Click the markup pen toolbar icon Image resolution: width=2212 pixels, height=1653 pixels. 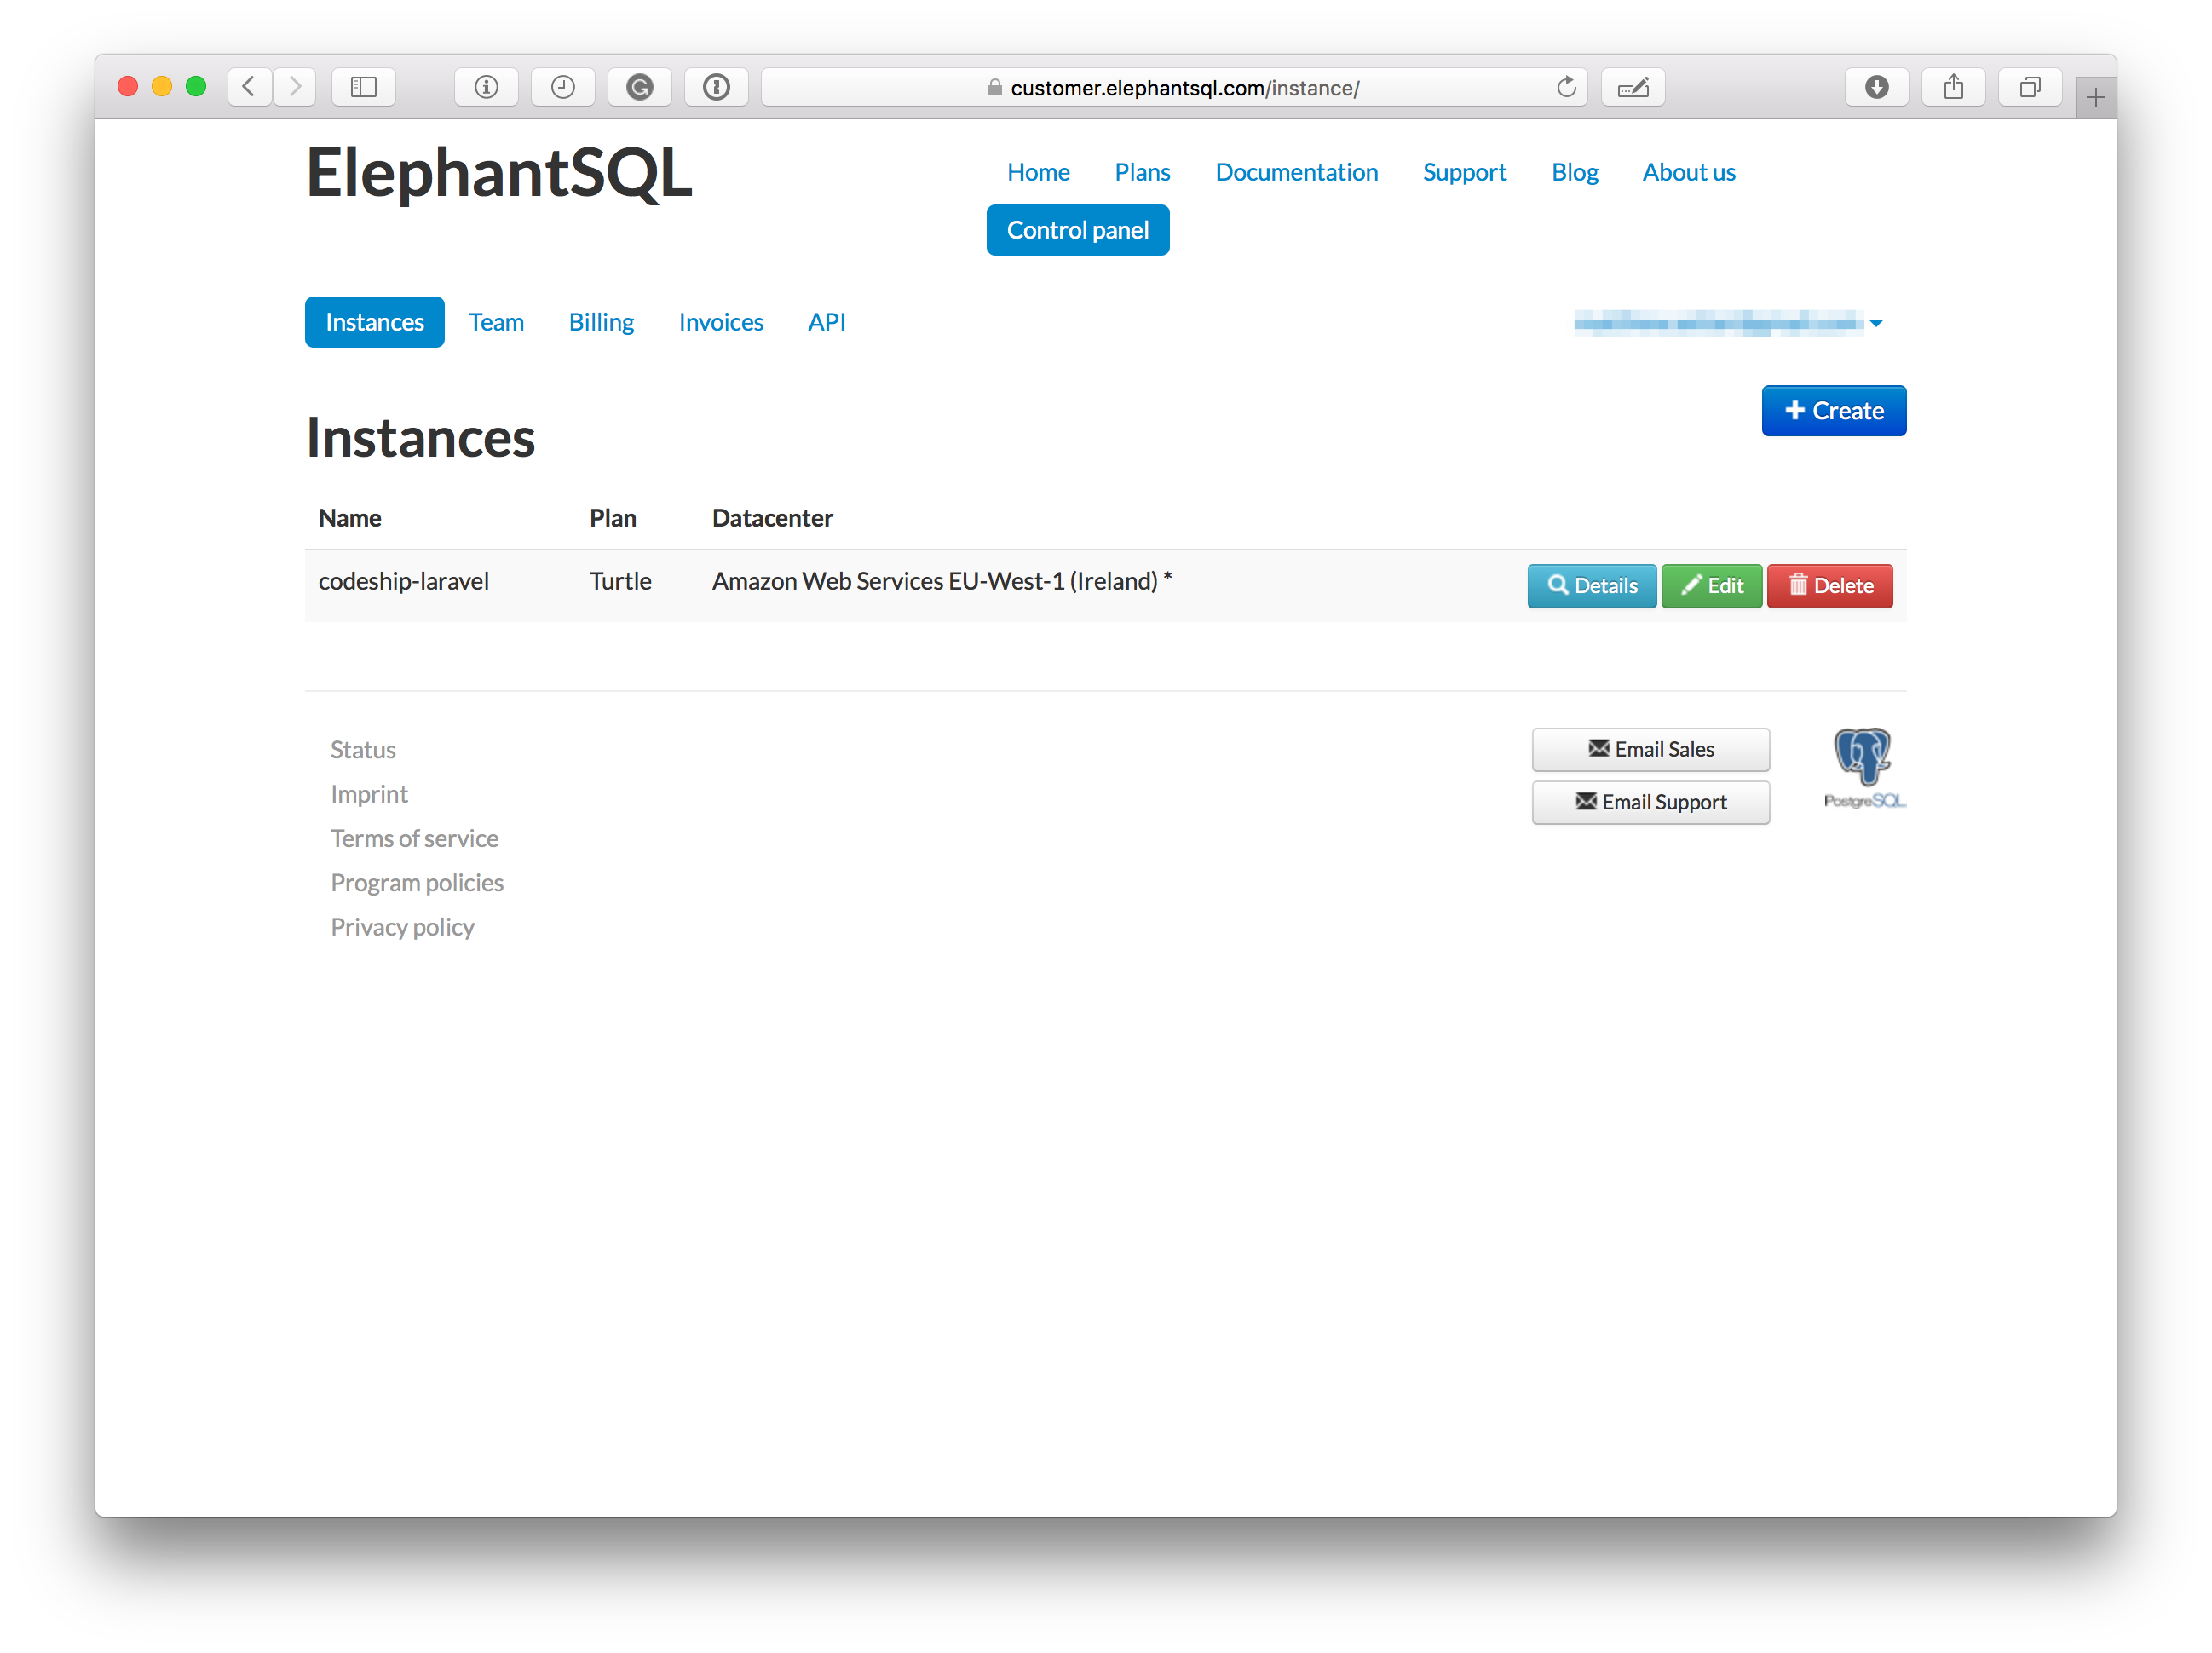tap(1633, 87)
